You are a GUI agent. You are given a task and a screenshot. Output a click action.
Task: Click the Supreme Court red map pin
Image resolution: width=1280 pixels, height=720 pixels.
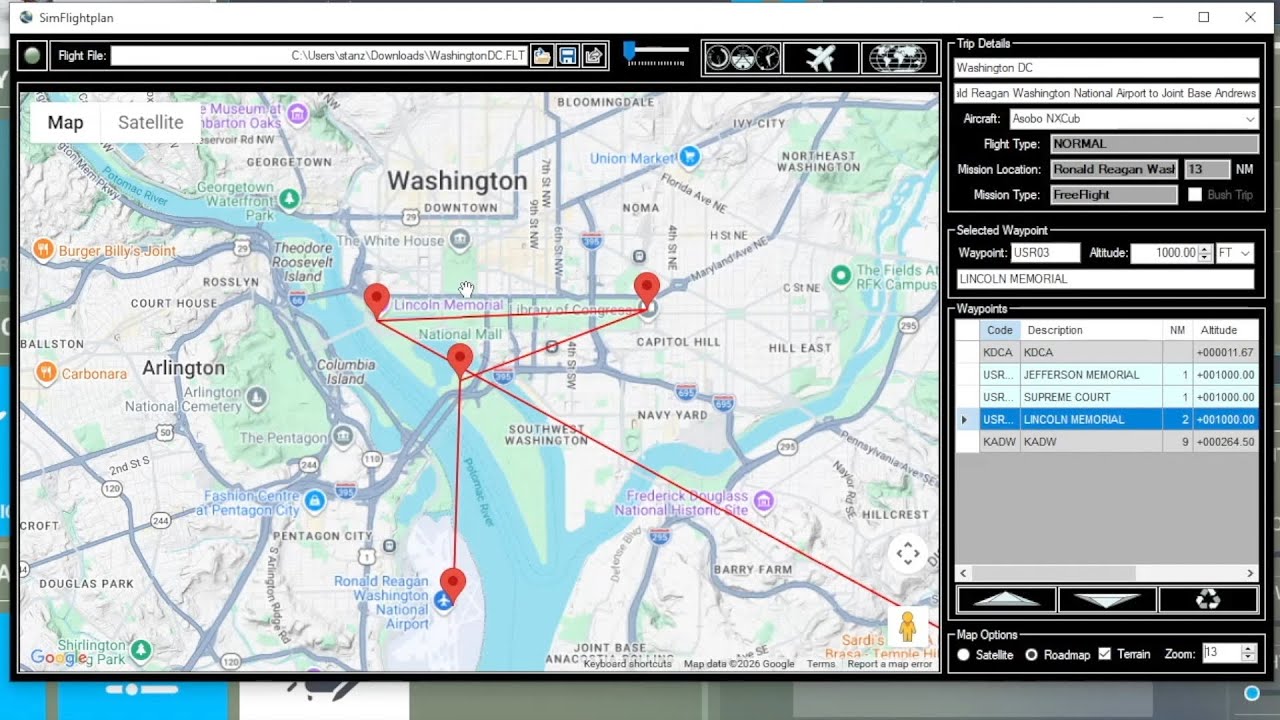click(x=647, y=289)
